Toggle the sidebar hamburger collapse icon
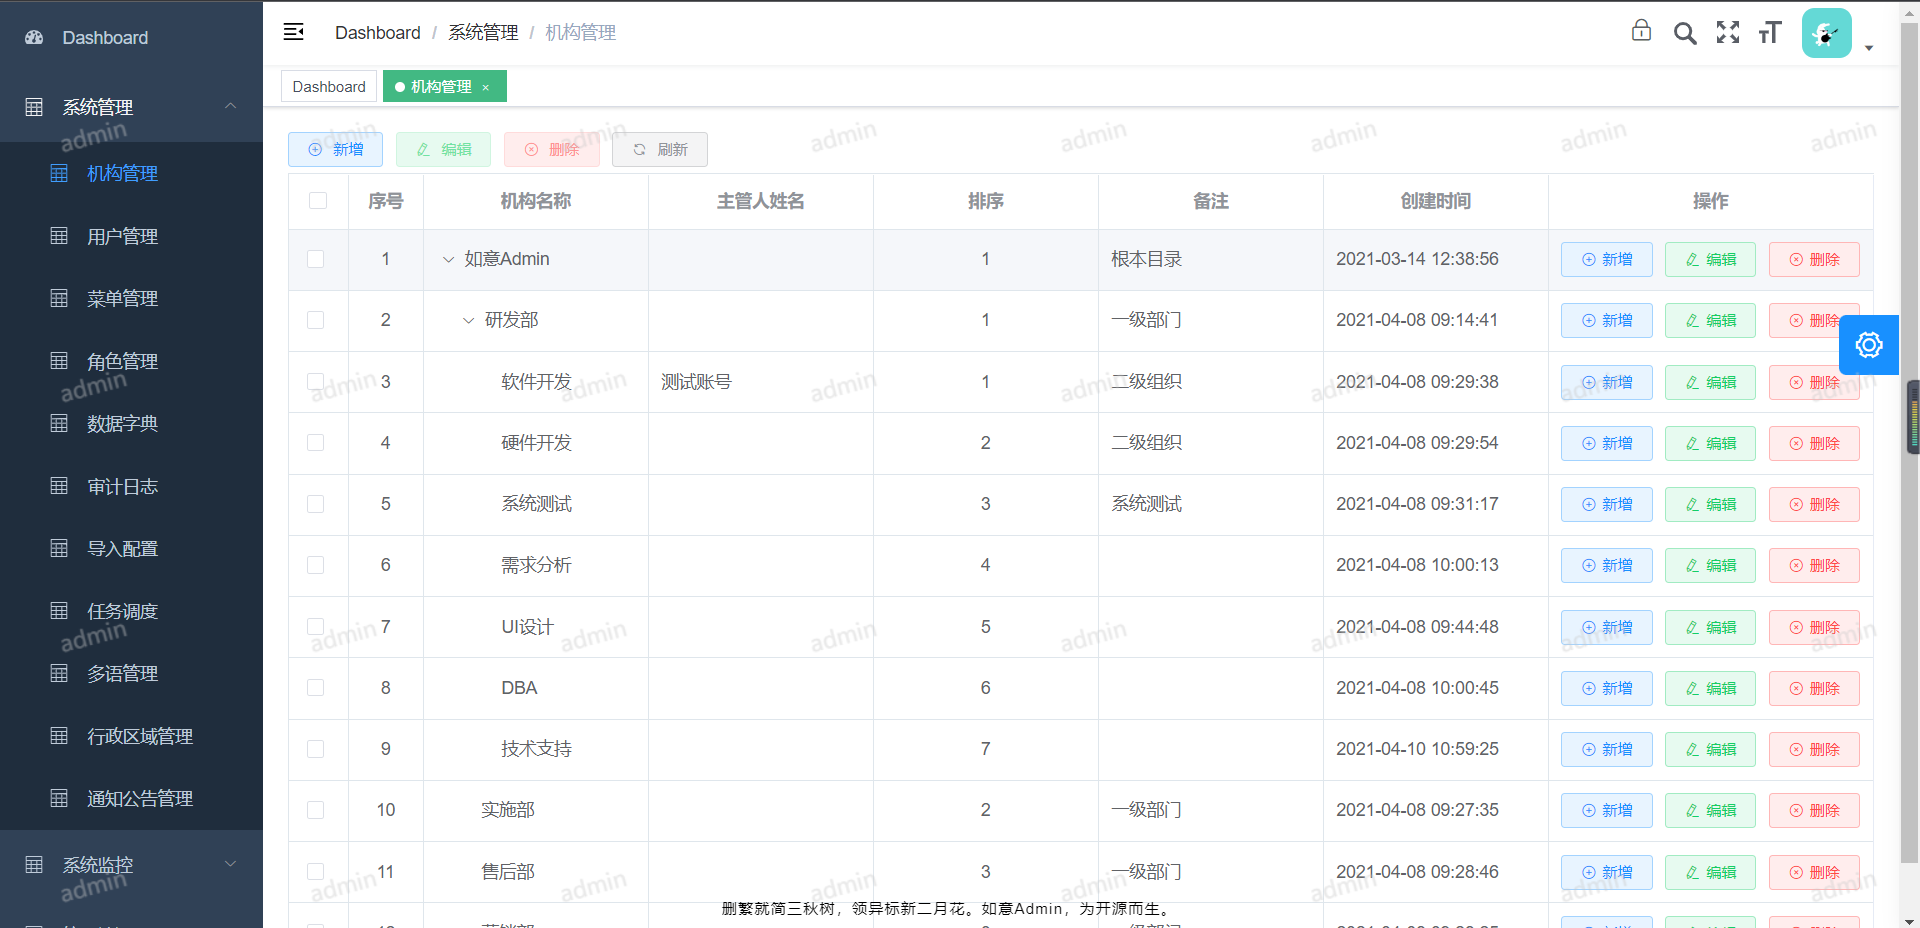The height and width of the screenshot is (928, 1920). pos(293,32)
